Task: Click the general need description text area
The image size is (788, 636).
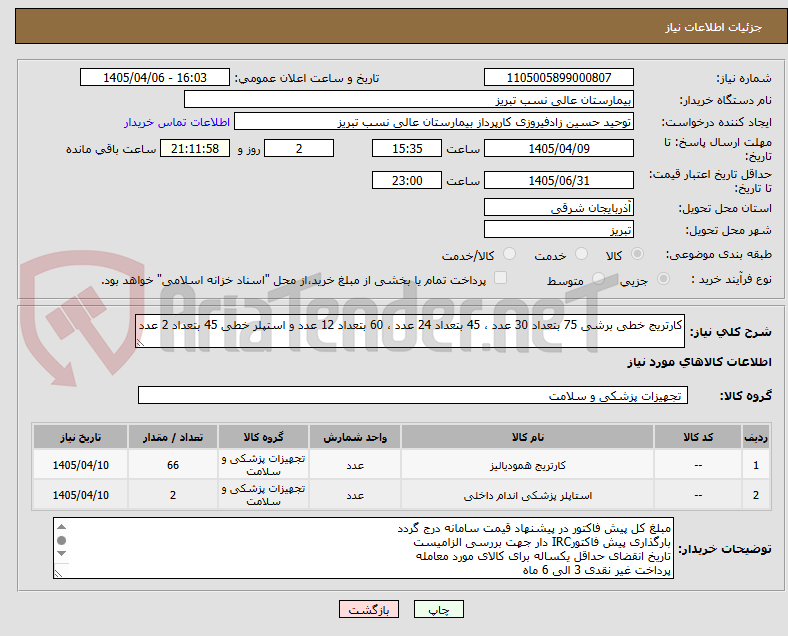Action: (410, 331)
